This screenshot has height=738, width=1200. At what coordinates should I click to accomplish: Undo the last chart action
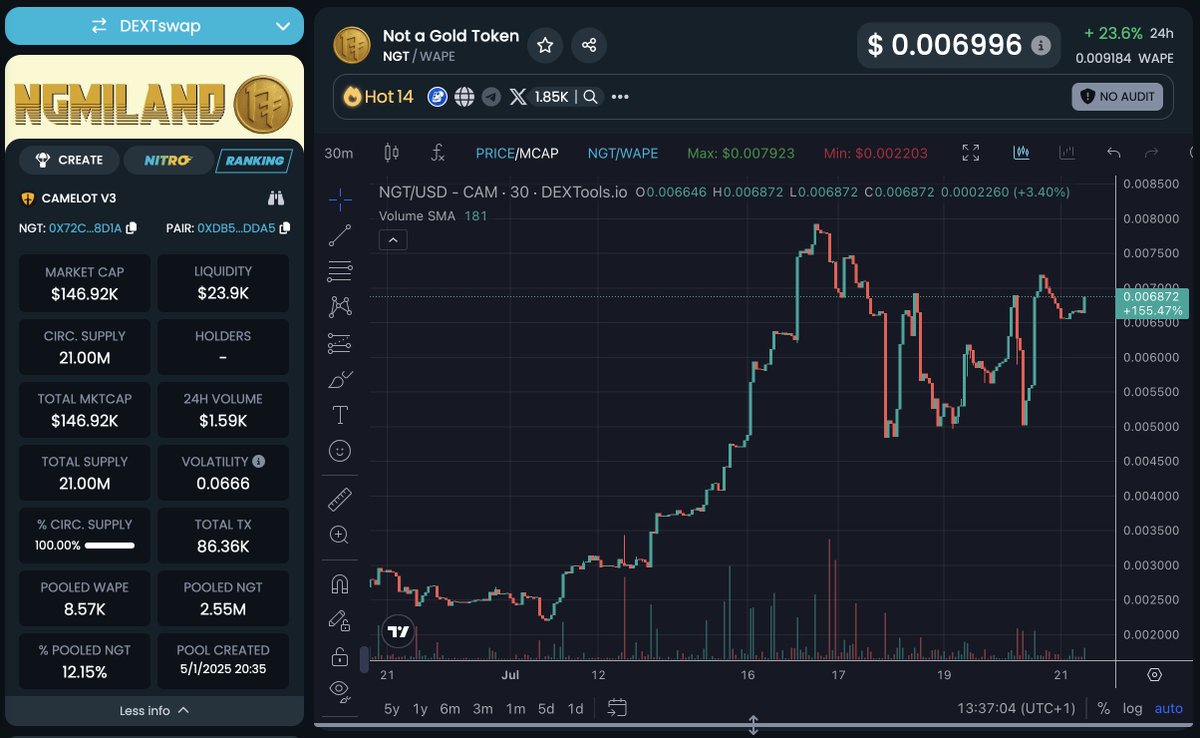(1114, 153)
